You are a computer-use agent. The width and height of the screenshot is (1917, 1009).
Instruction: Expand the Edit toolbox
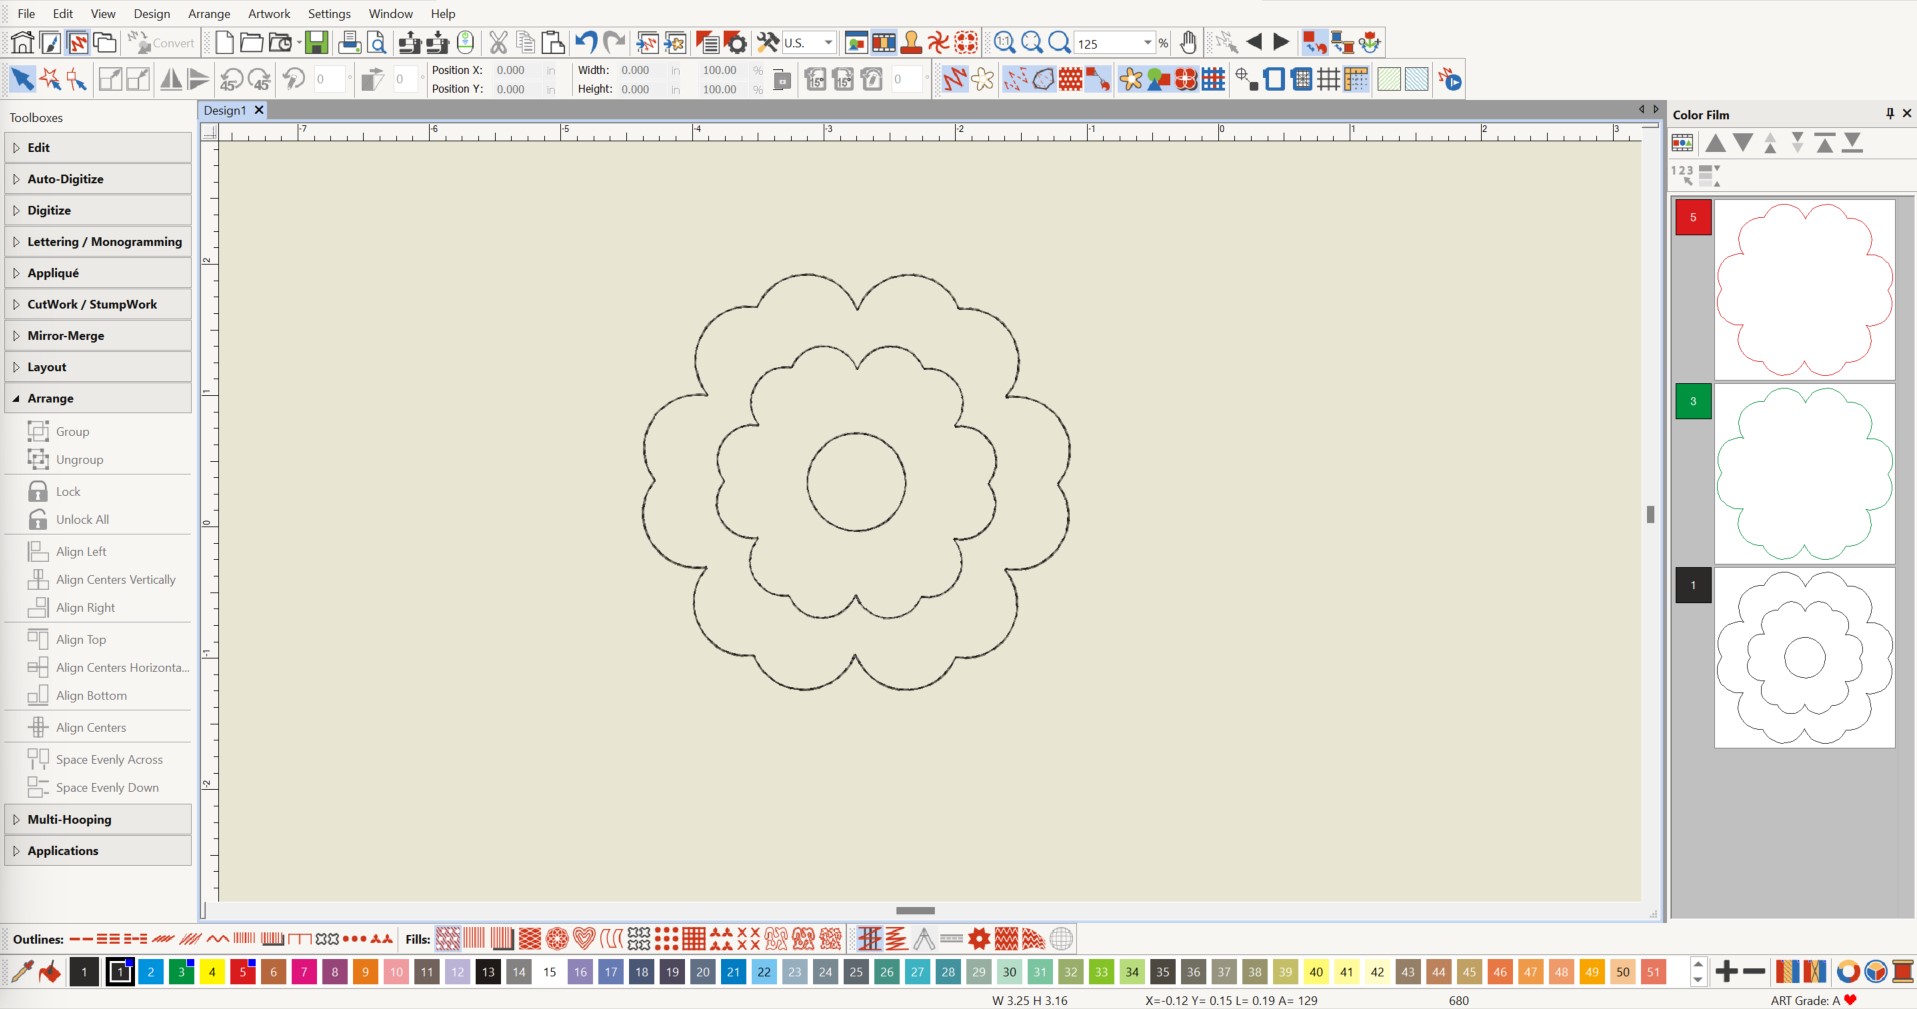tap(98, 148)
